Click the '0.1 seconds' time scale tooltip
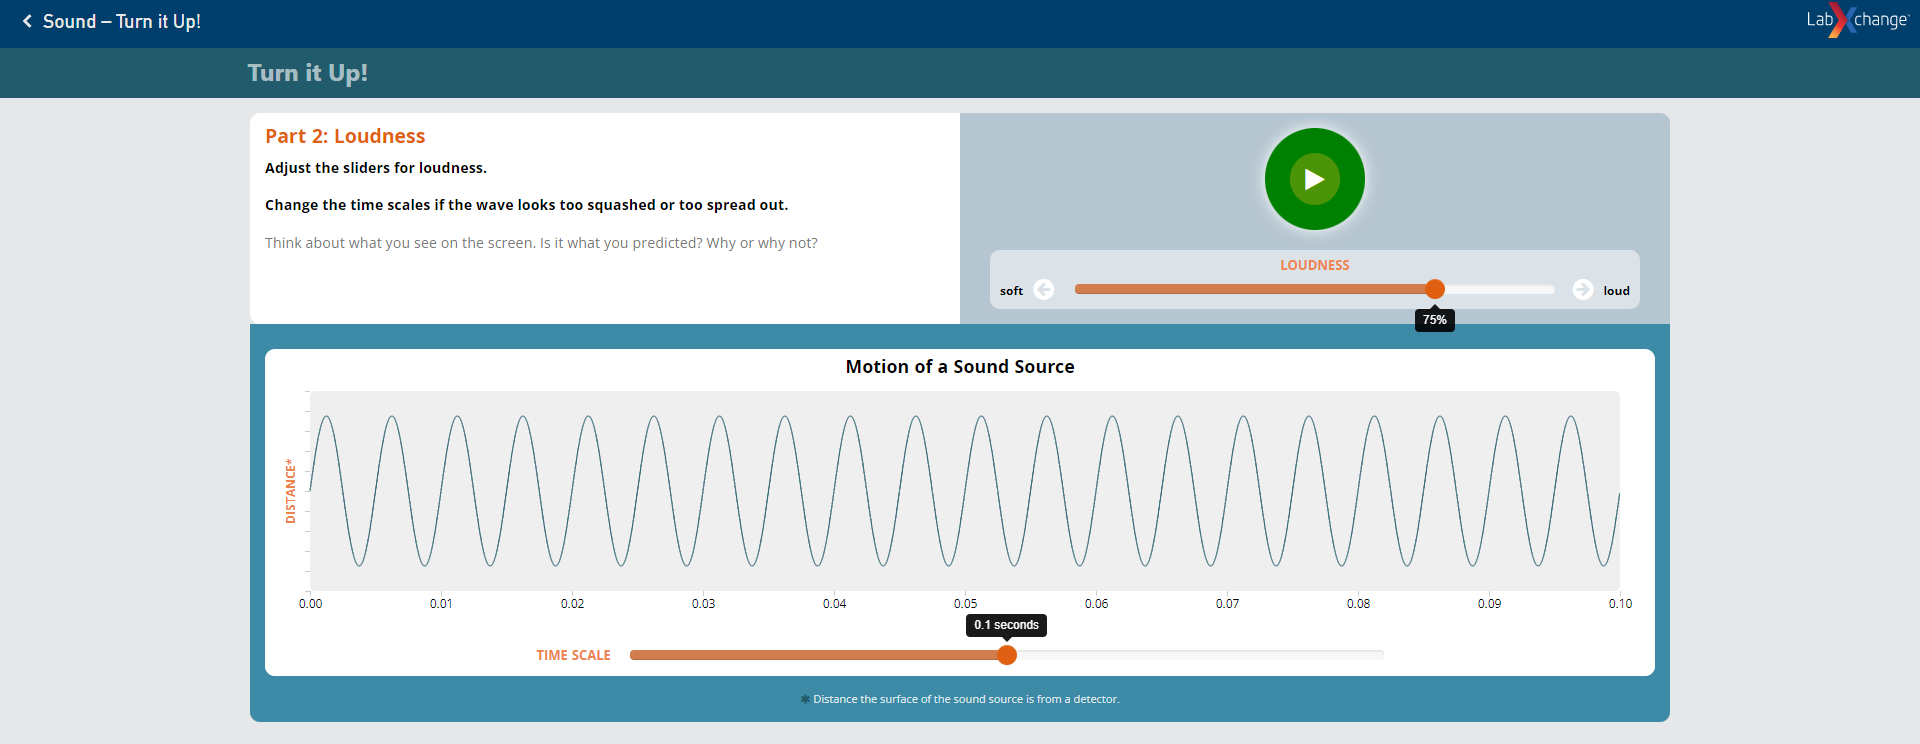 coord(1006,625)
